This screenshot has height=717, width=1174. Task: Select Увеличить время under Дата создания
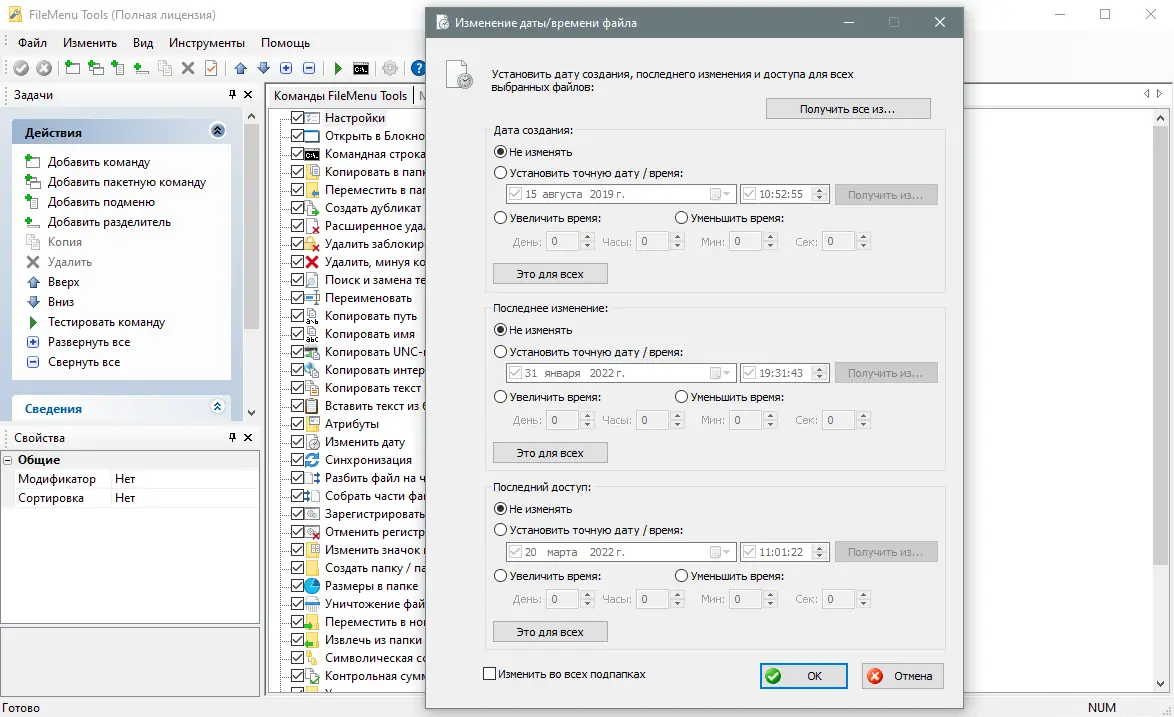(x=500, y=218)
